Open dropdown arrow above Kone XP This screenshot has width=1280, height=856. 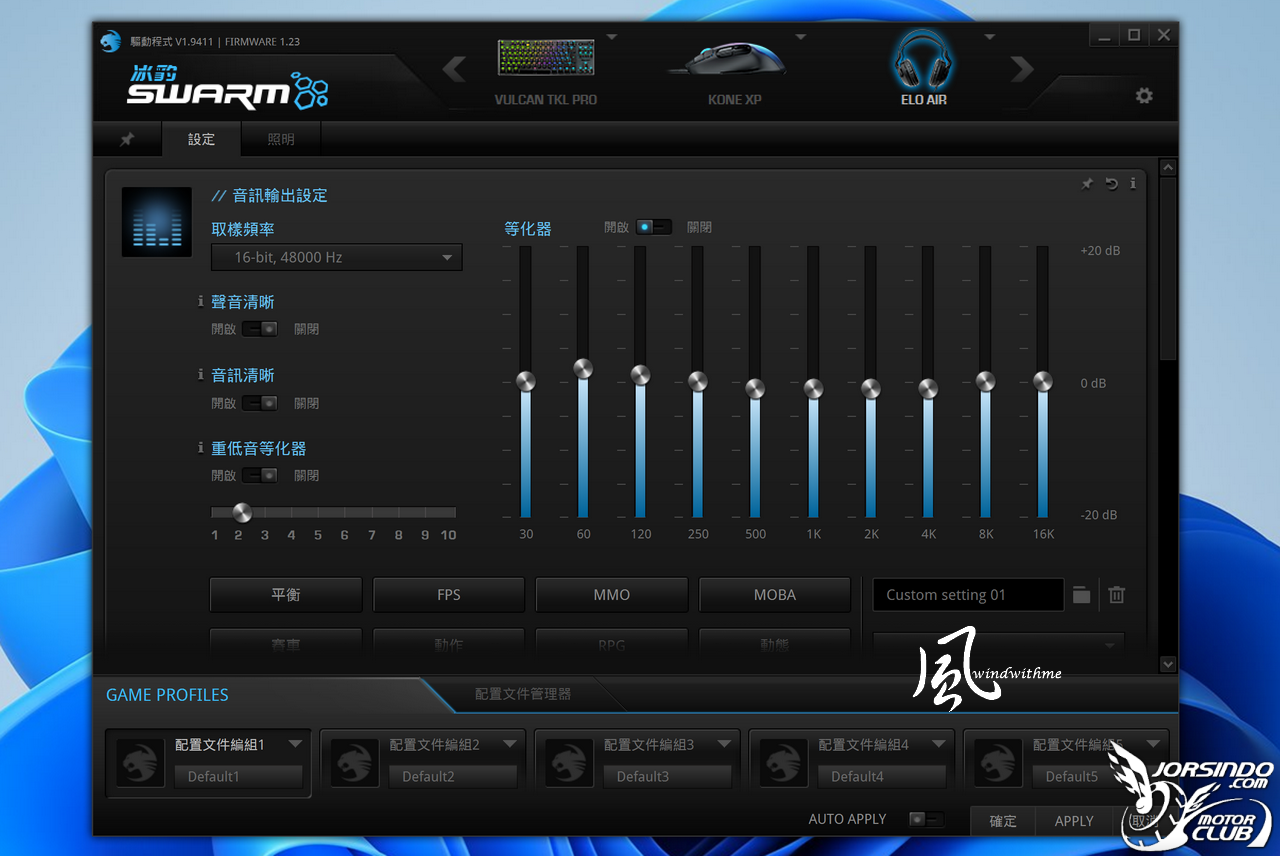point(800,37)
